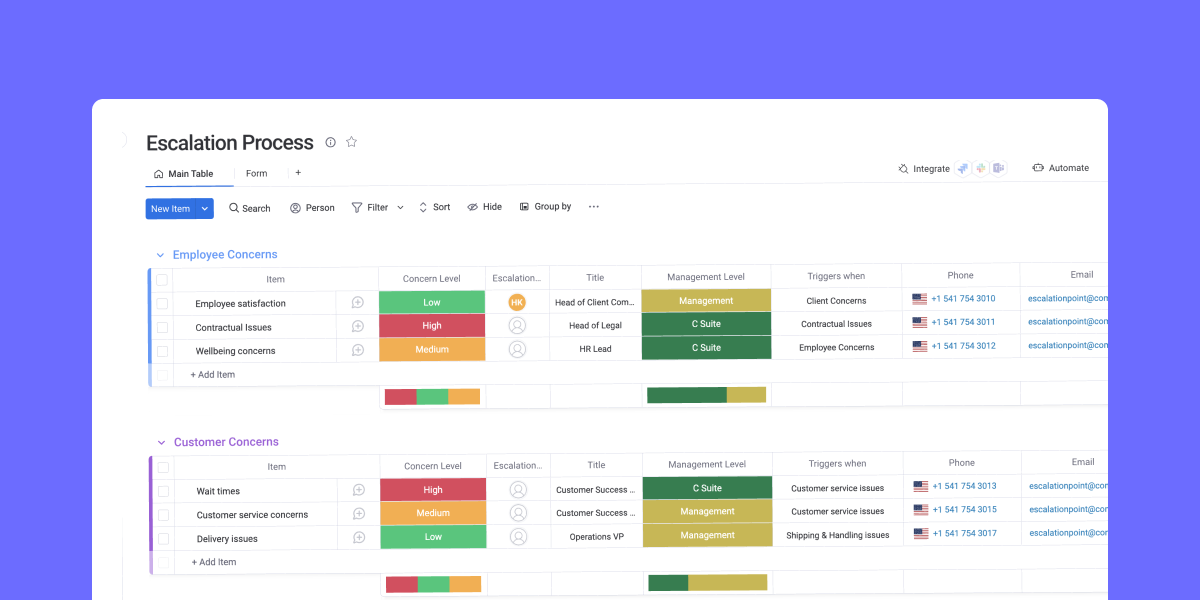Tick the Delivery issues row checkbox
Image resolution: width=1200 pixels, height=600 pixels.
coord(163,539)
